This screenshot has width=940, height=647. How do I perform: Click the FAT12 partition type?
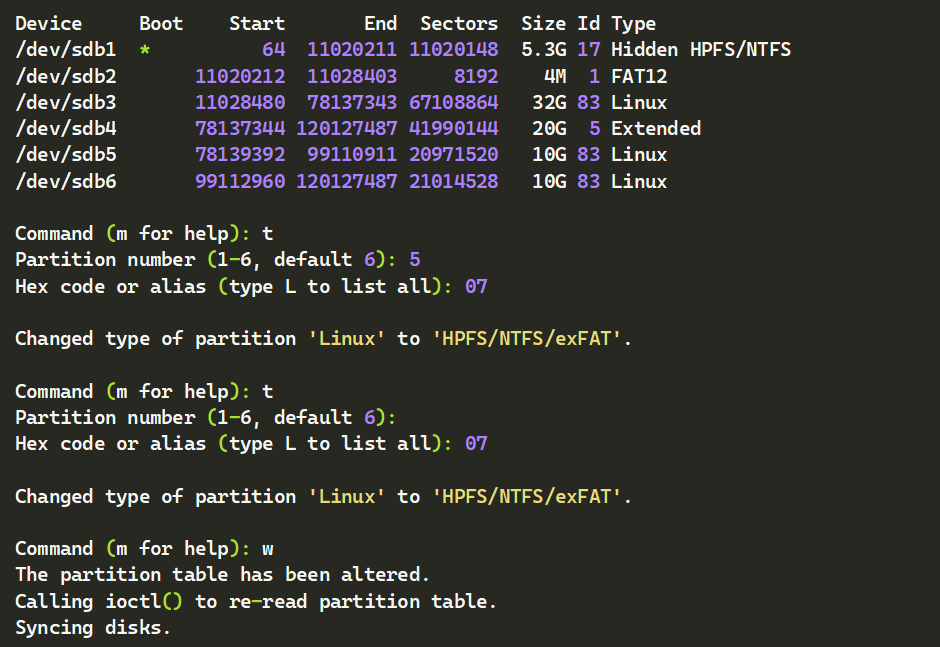[x=639, y=76]
